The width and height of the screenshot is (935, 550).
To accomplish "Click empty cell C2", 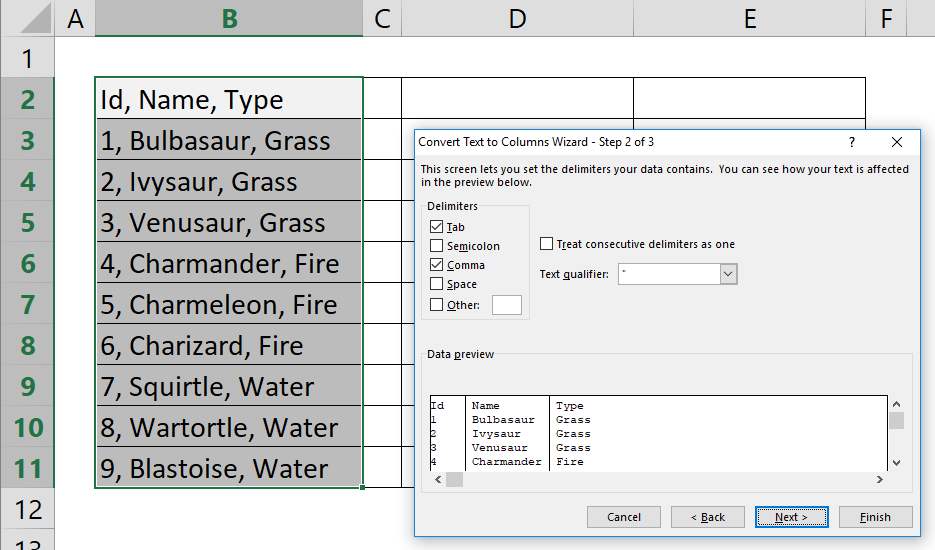I will pos(382,98).
